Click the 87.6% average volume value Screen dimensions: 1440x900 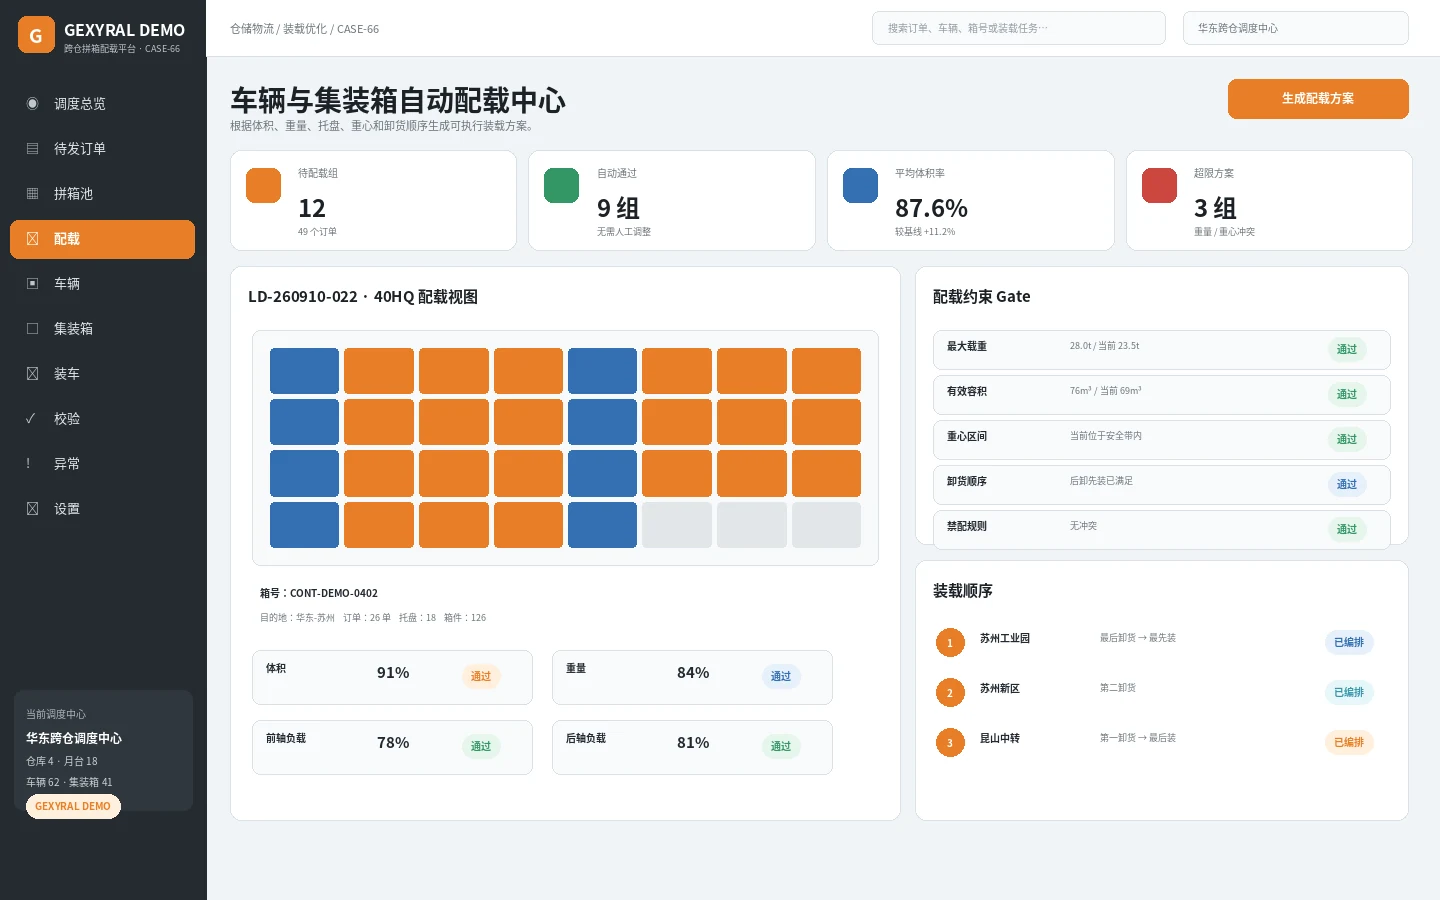coord(931,208)
